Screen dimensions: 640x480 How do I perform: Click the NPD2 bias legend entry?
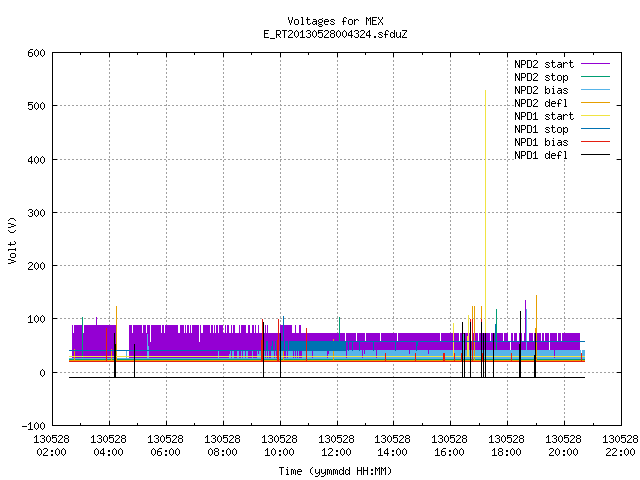point(562,90)
